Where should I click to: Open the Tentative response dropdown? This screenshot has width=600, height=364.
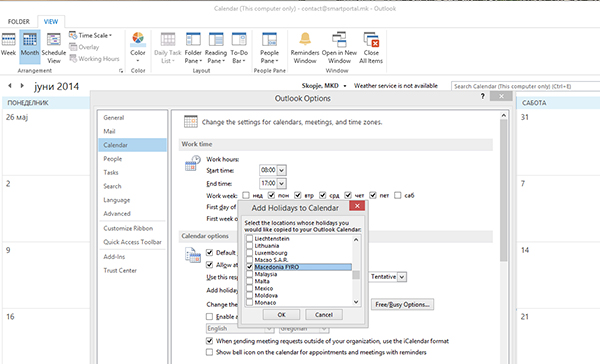[x=402, y=277]
